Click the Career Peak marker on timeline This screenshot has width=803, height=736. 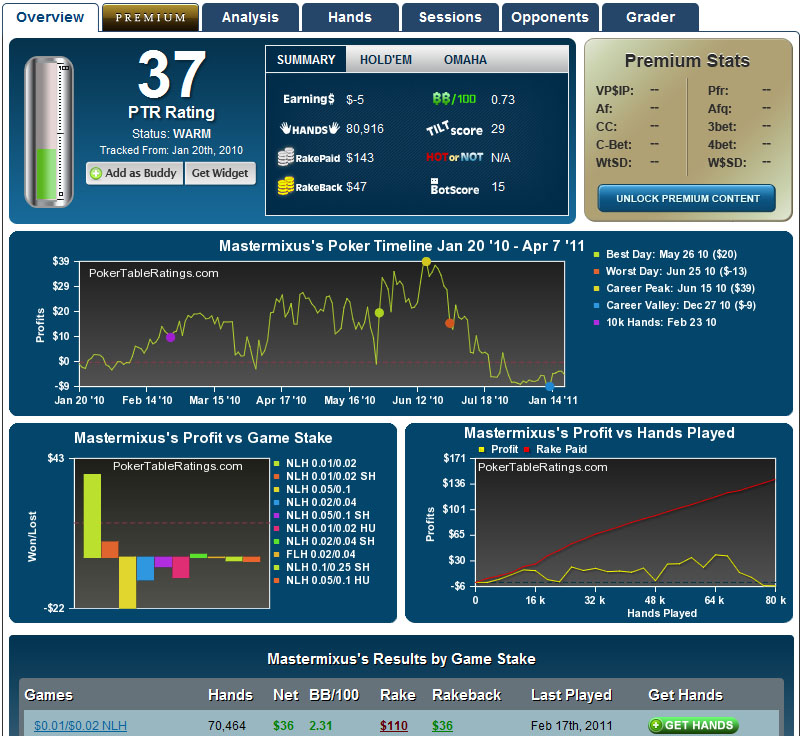click(x=426, y=262)
